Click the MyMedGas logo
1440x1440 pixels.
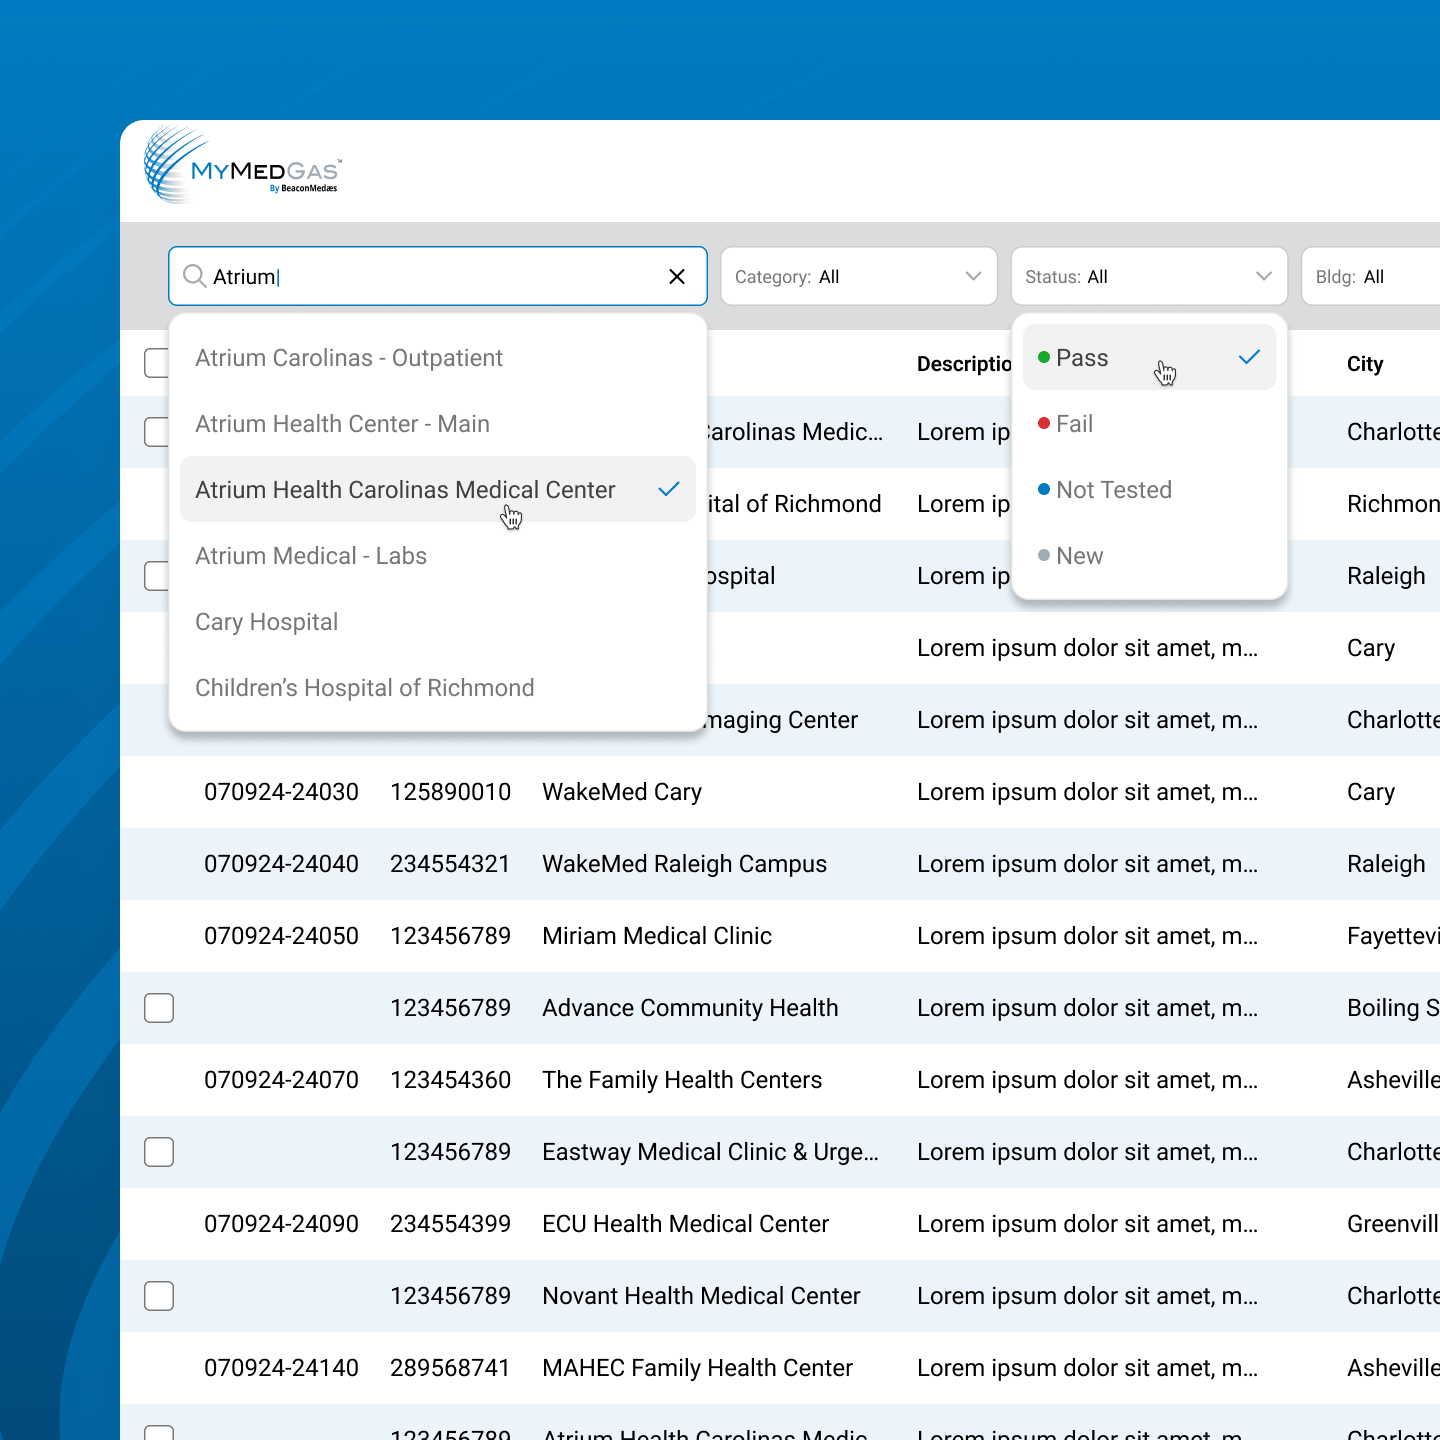coord(243,166)
